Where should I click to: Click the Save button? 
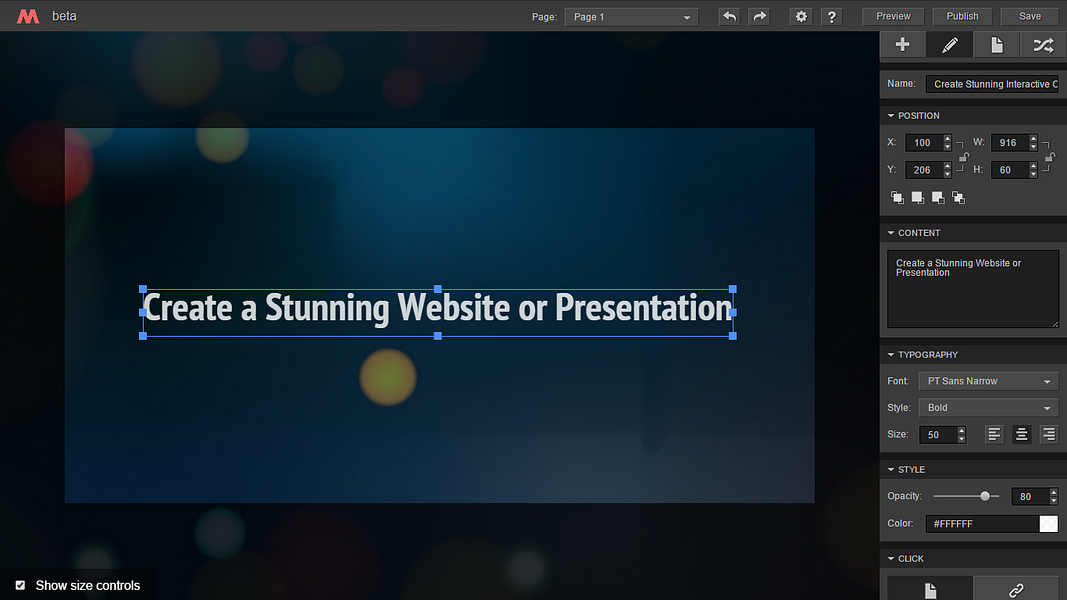1030,16
